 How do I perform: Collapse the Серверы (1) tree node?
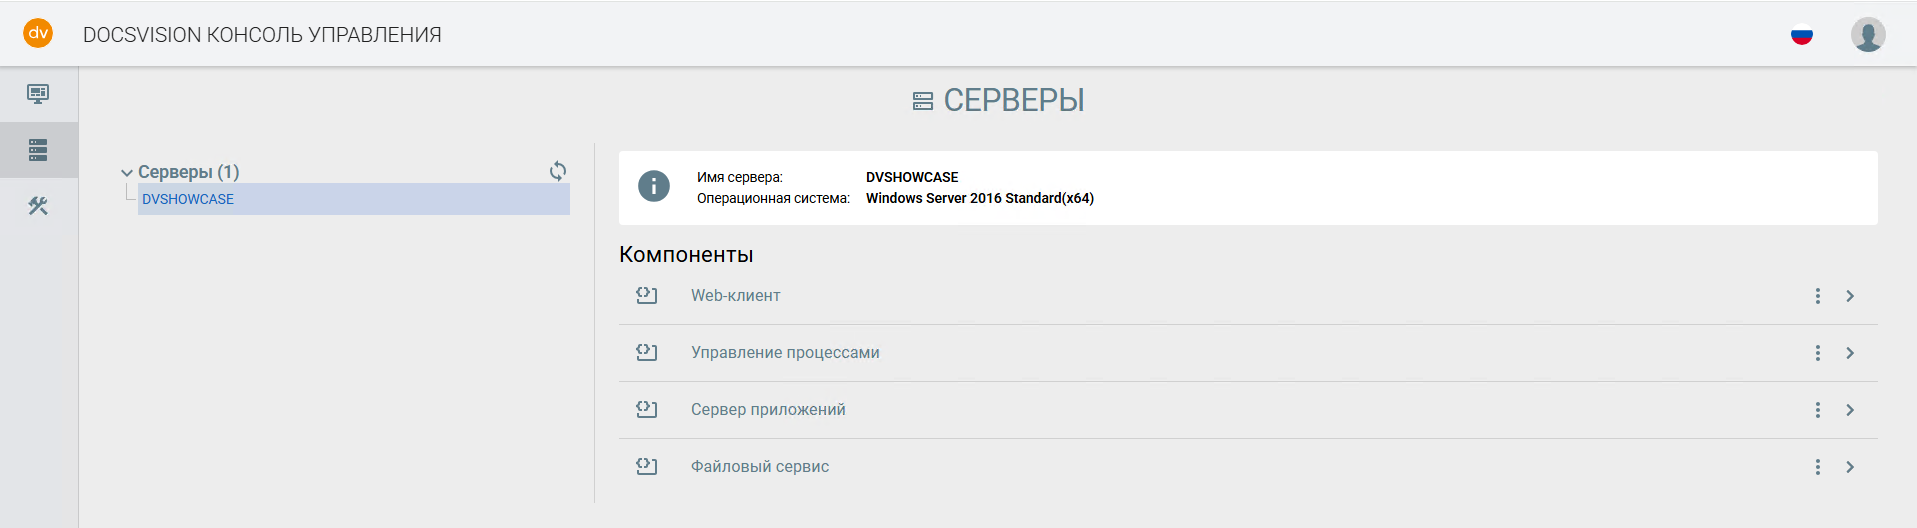127,173
